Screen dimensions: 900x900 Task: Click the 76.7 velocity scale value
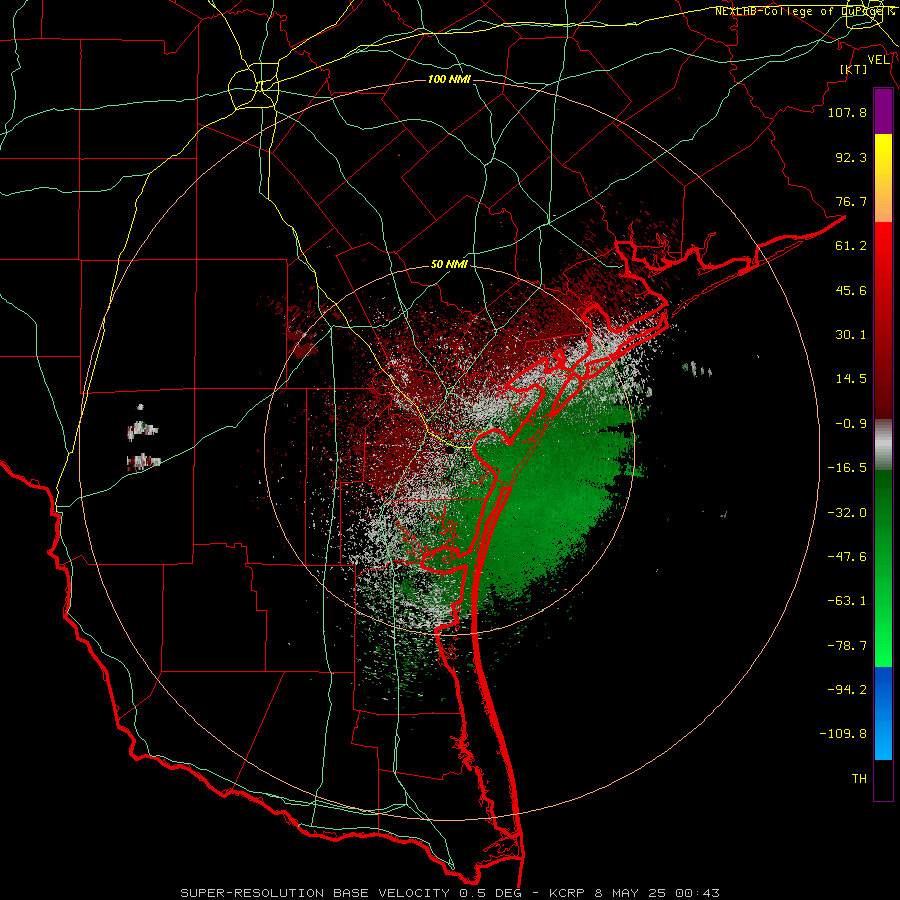coord(851,201)
